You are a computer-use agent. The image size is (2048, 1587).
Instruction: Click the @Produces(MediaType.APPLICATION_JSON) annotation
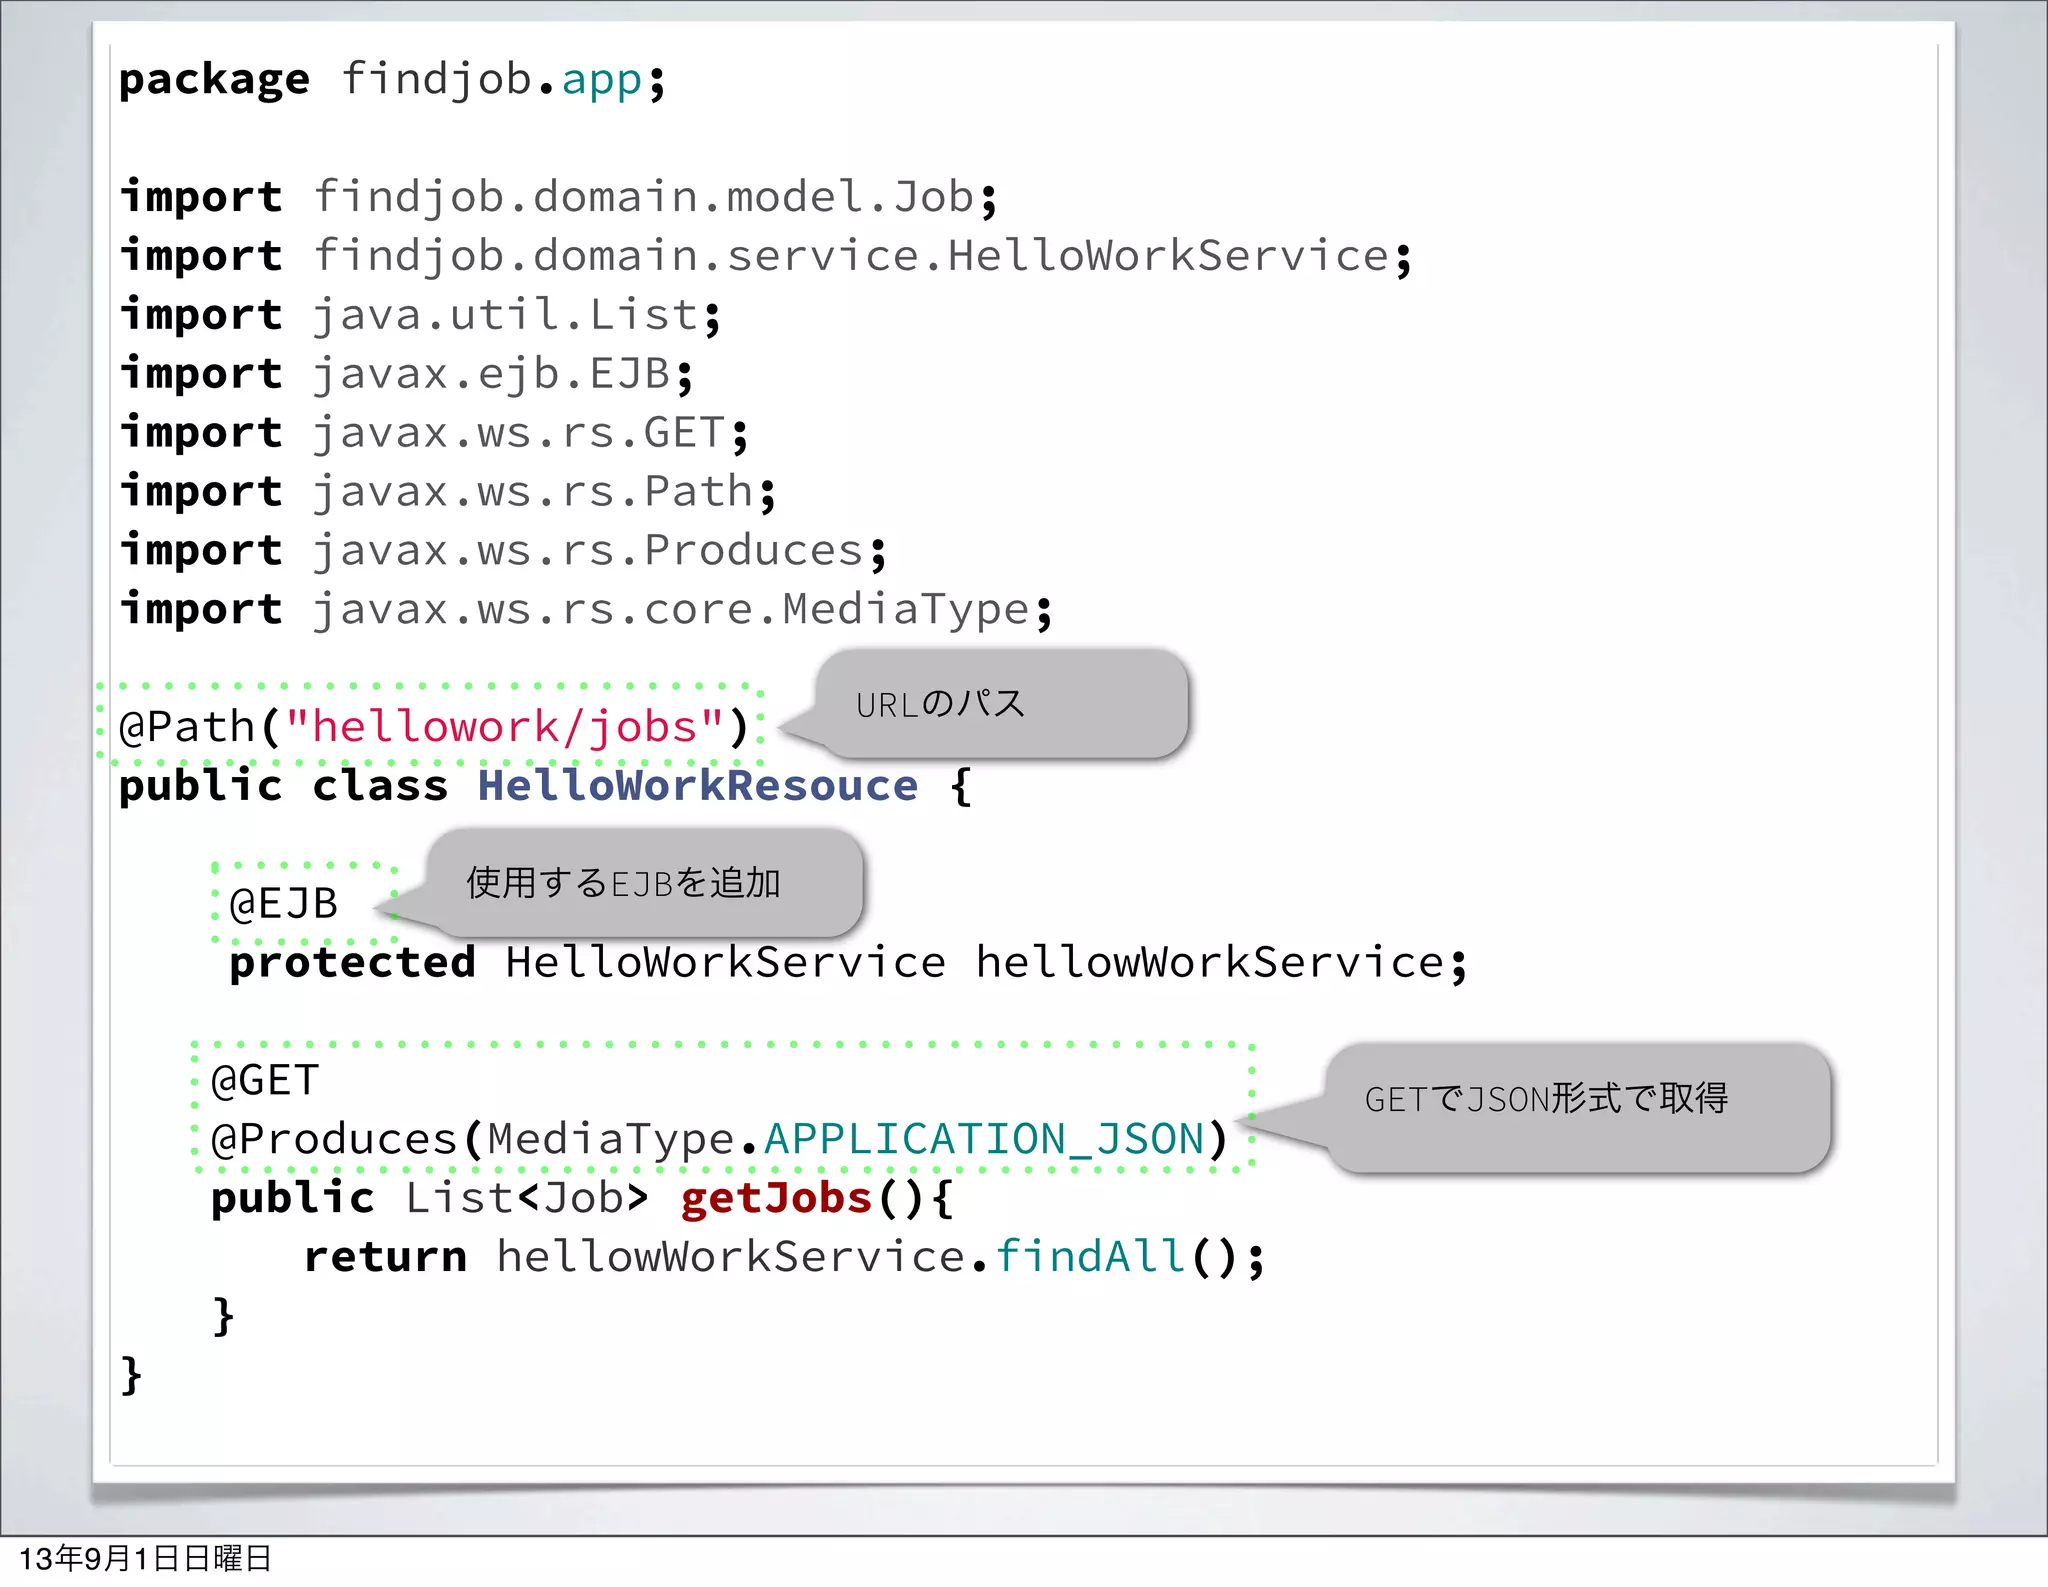click(719, 1139)
